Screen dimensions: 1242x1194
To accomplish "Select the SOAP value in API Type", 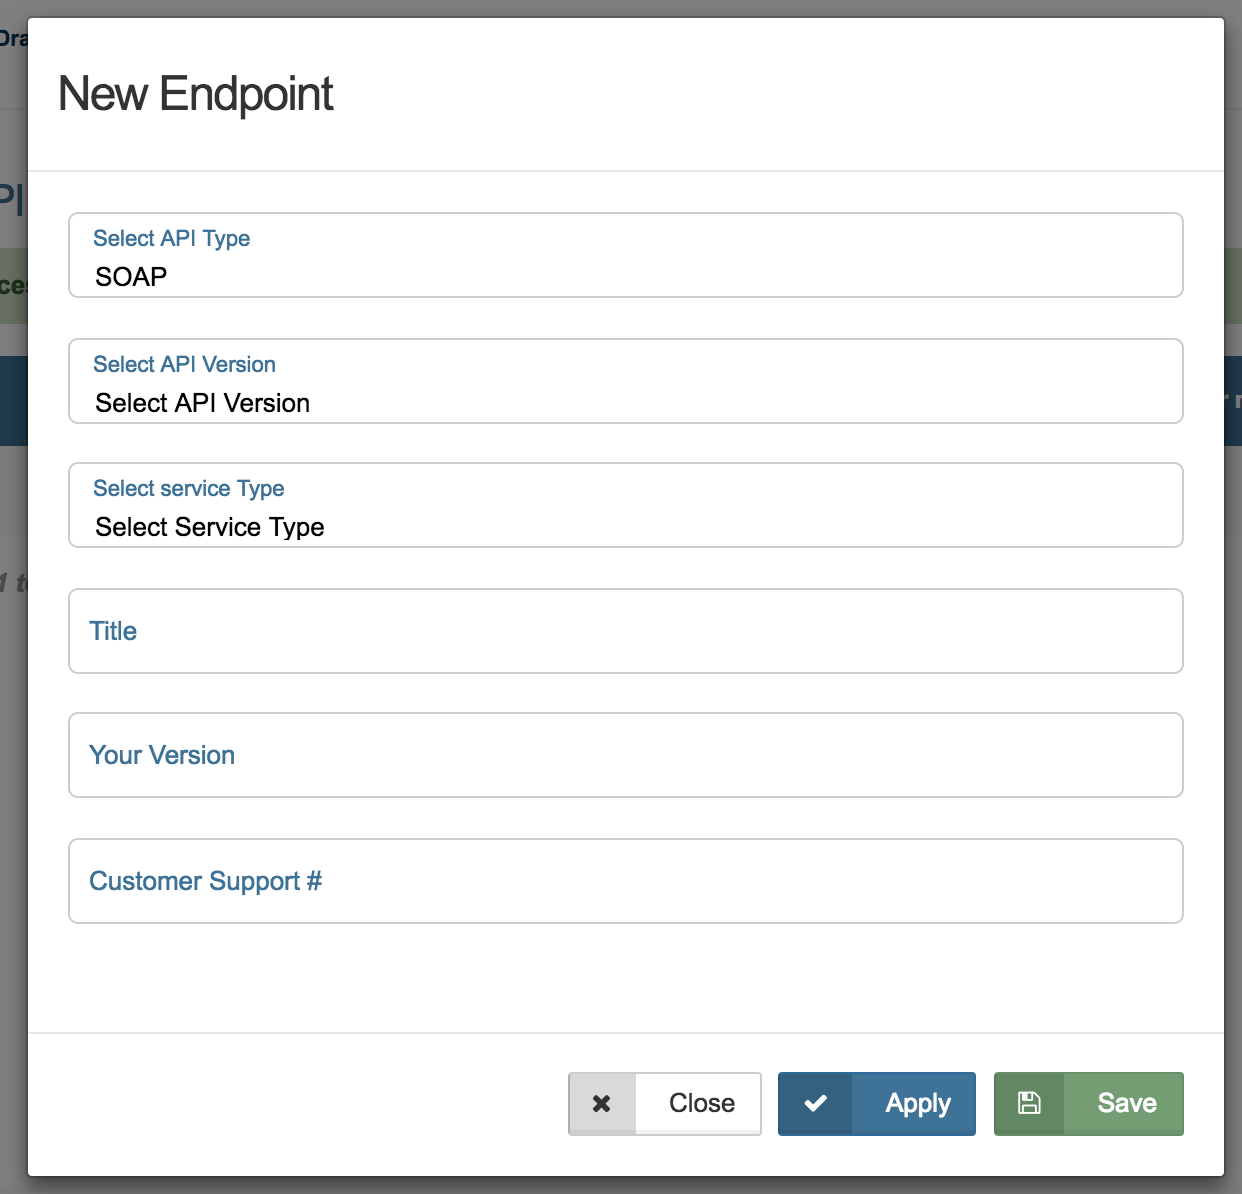I will click(130, 276).
